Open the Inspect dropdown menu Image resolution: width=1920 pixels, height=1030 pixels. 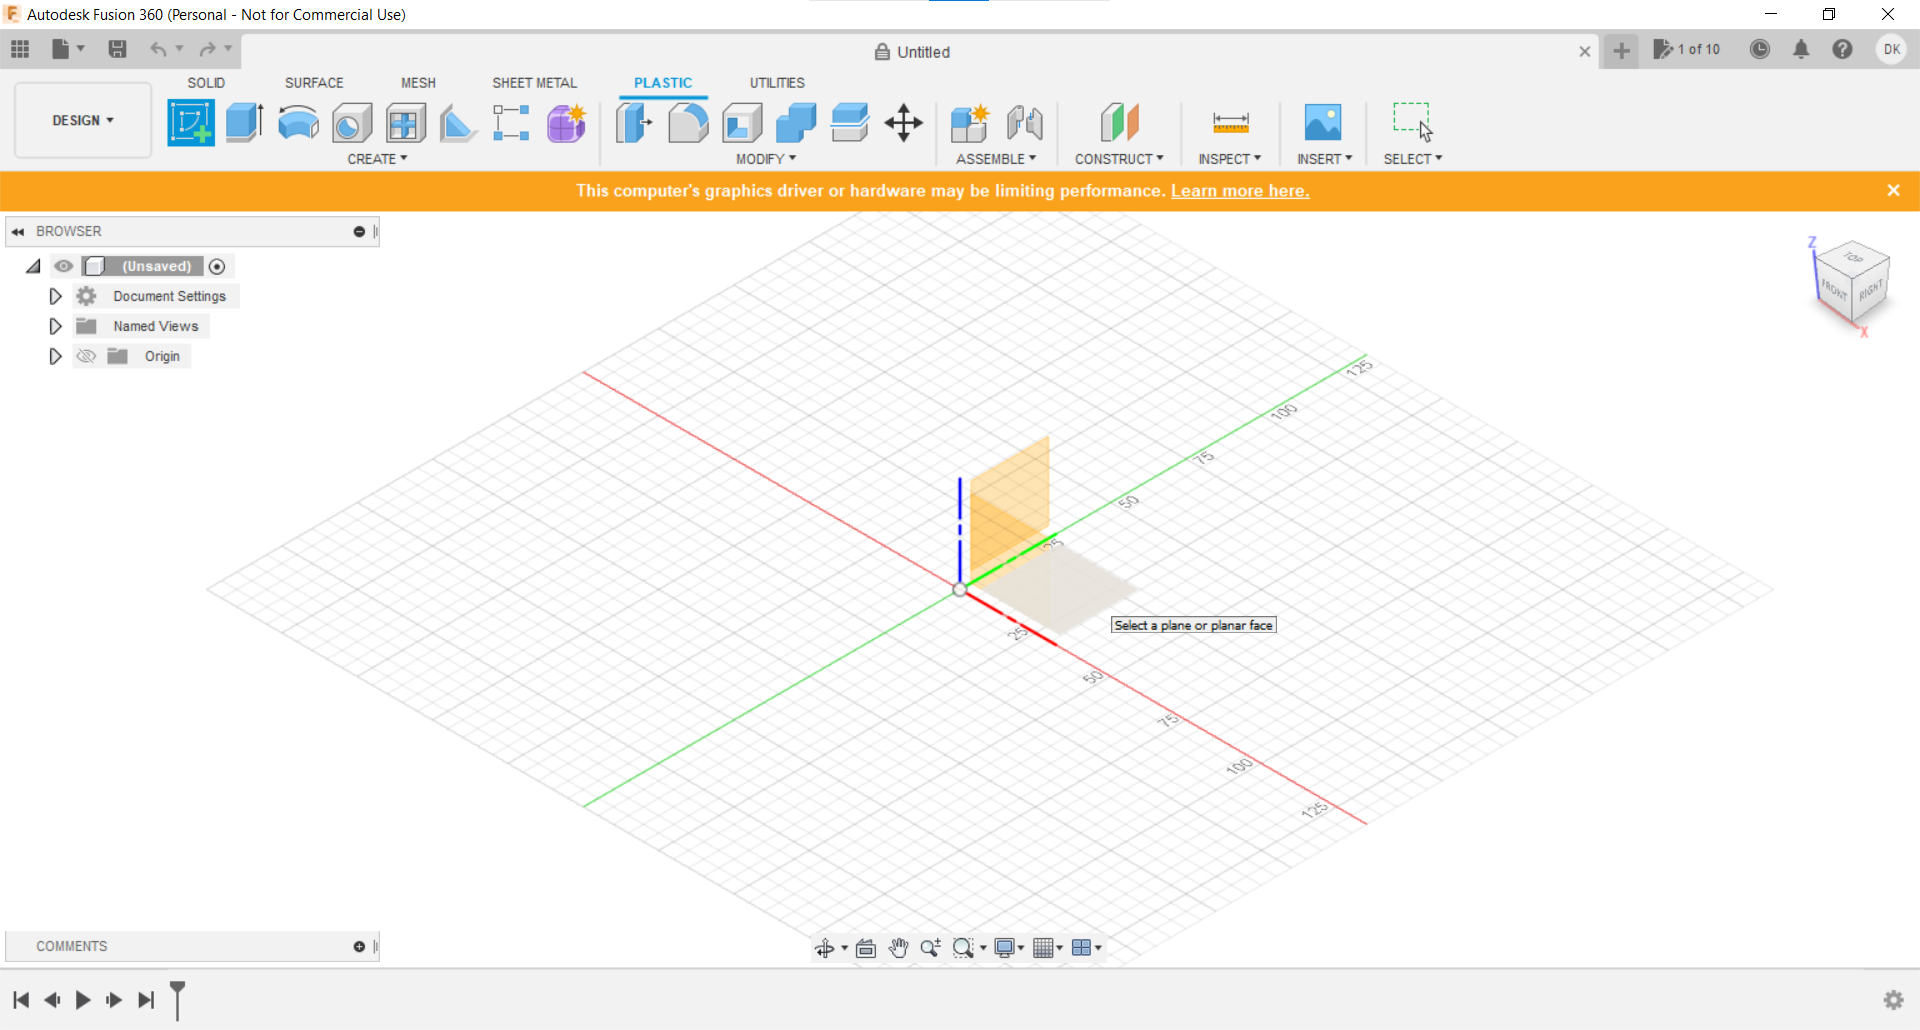pyautogui.click(x=1230, y=159)
